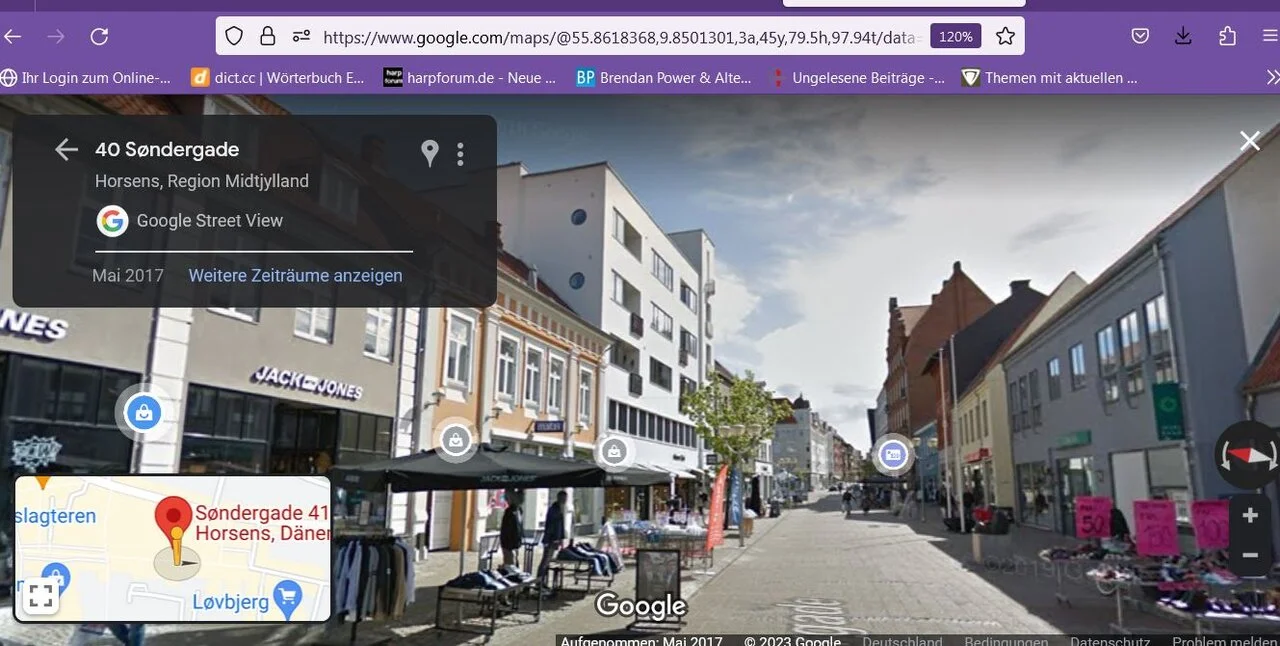The height and width of the screenshot is (646, 1280).
Task: Zoom in using the plus control
Action: [x=1249, y=515]
